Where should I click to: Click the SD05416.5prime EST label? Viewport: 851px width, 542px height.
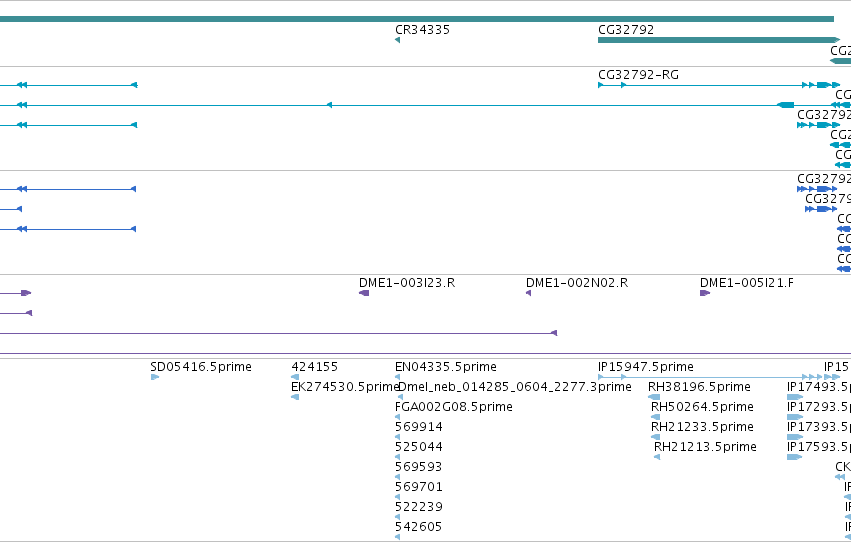[x=201, y=367]
